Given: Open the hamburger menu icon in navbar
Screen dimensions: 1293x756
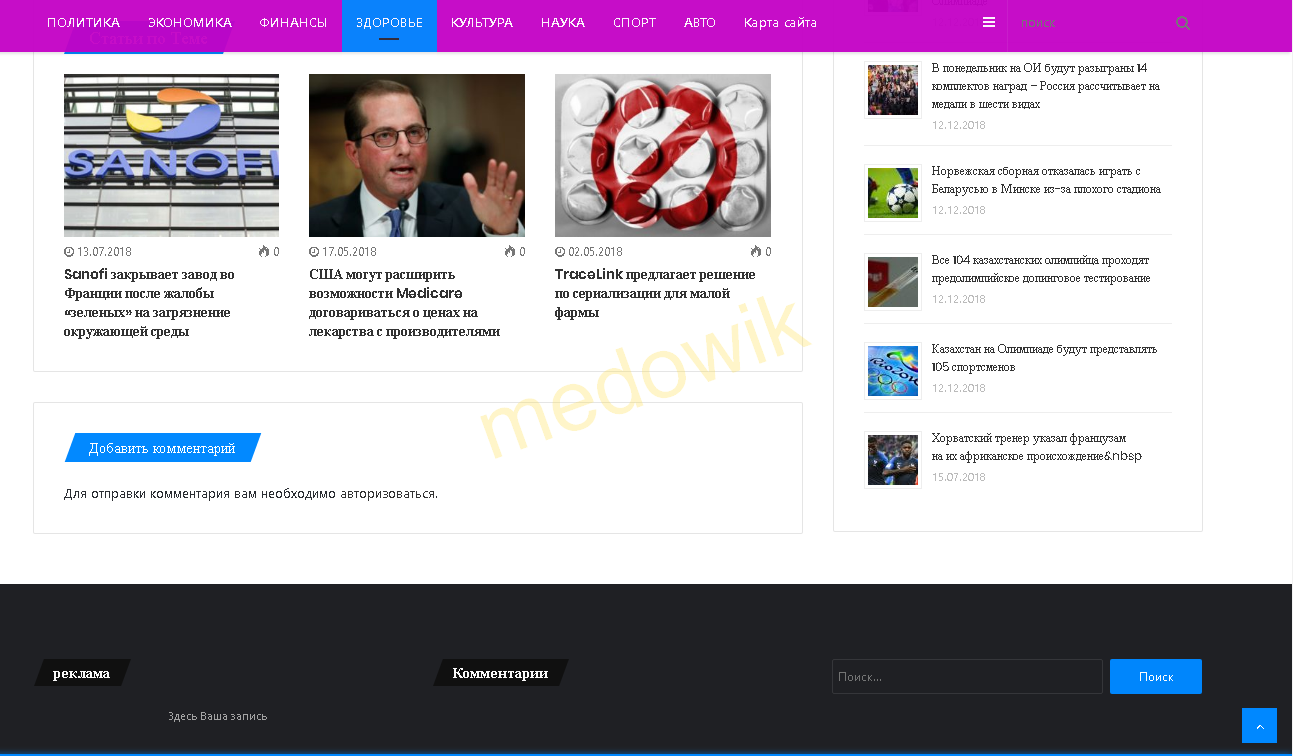Looking at the screenshot, I should click(x=989, y=22).
